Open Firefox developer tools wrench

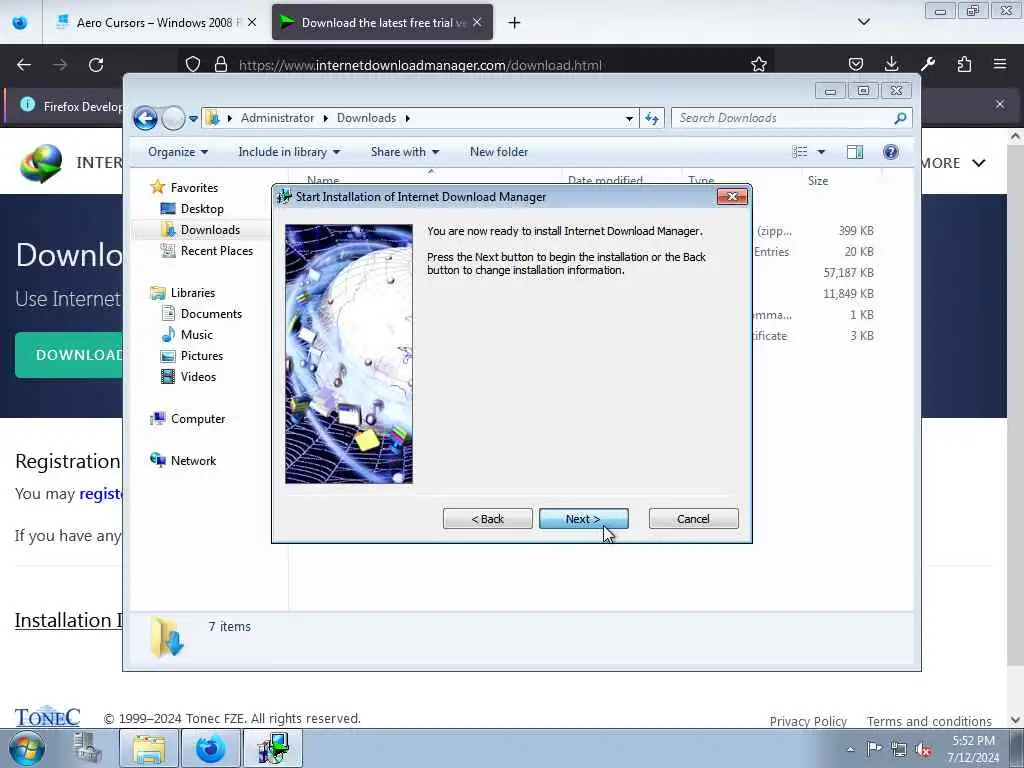(927, 65)
